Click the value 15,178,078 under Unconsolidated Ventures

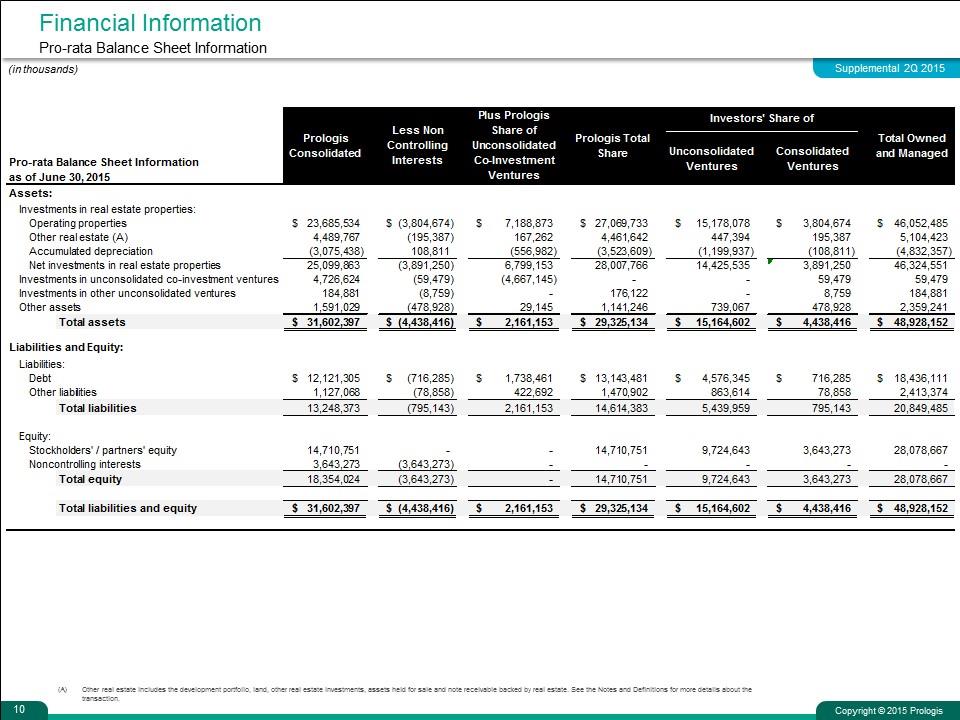point(722,223)
